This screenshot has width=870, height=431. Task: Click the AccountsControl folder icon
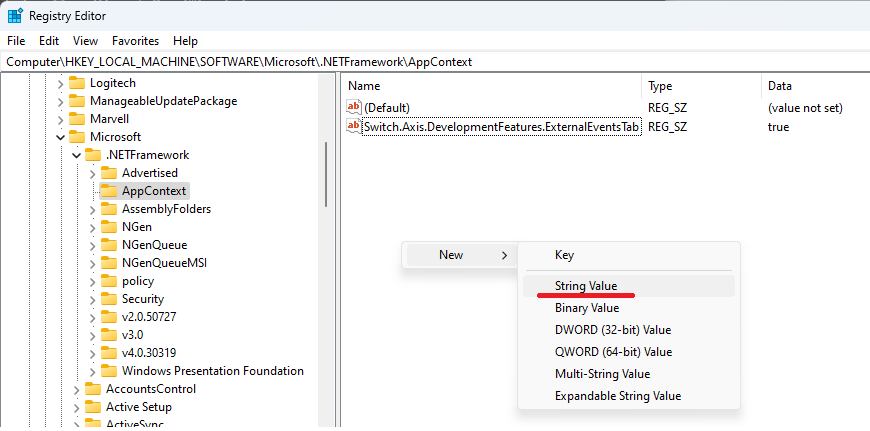[93, 389]
